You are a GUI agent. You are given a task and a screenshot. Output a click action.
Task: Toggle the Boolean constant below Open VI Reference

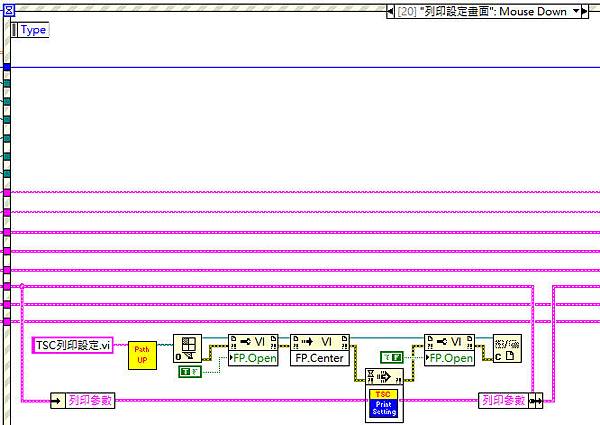point(190,371)
